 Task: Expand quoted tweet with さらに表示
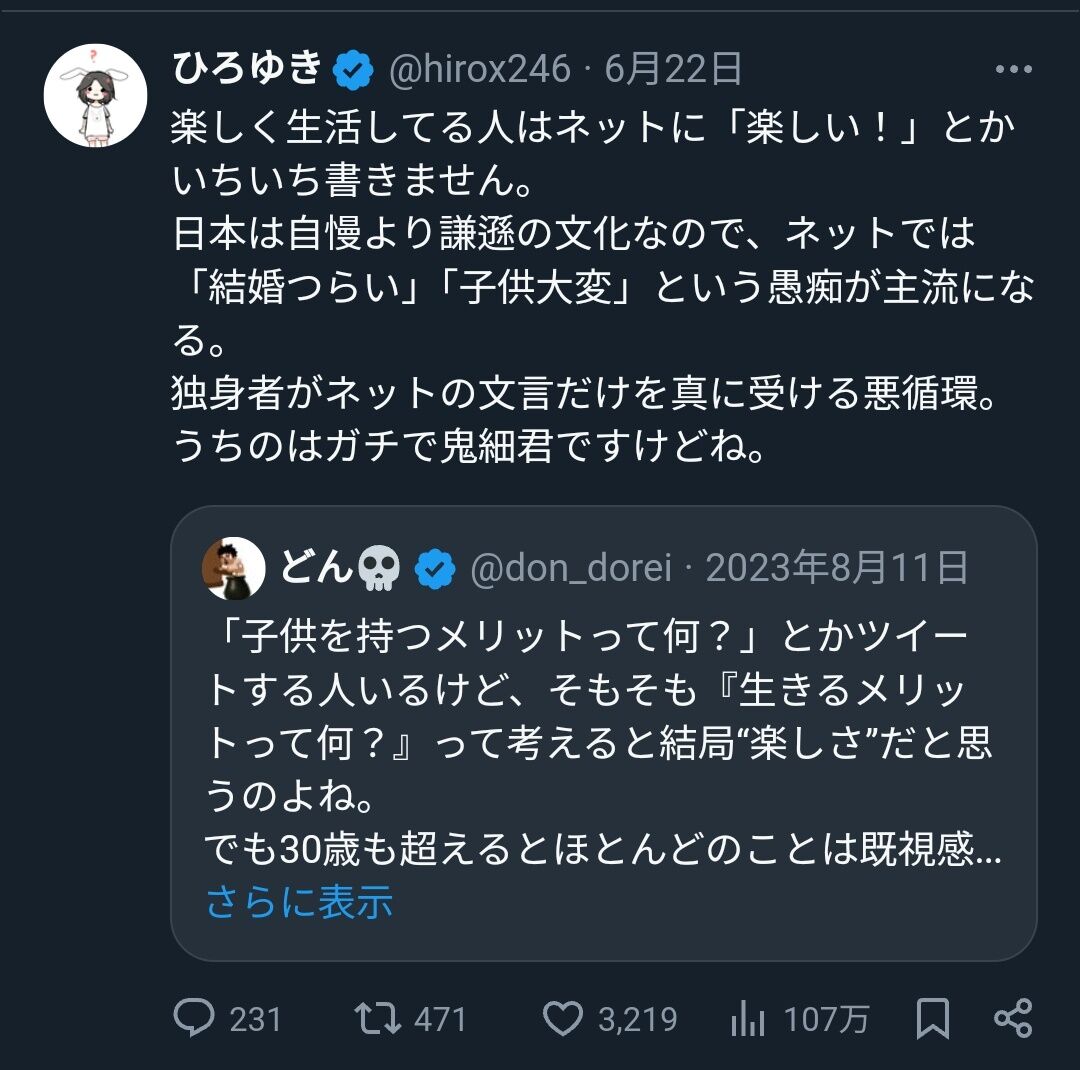coord(300,901)
